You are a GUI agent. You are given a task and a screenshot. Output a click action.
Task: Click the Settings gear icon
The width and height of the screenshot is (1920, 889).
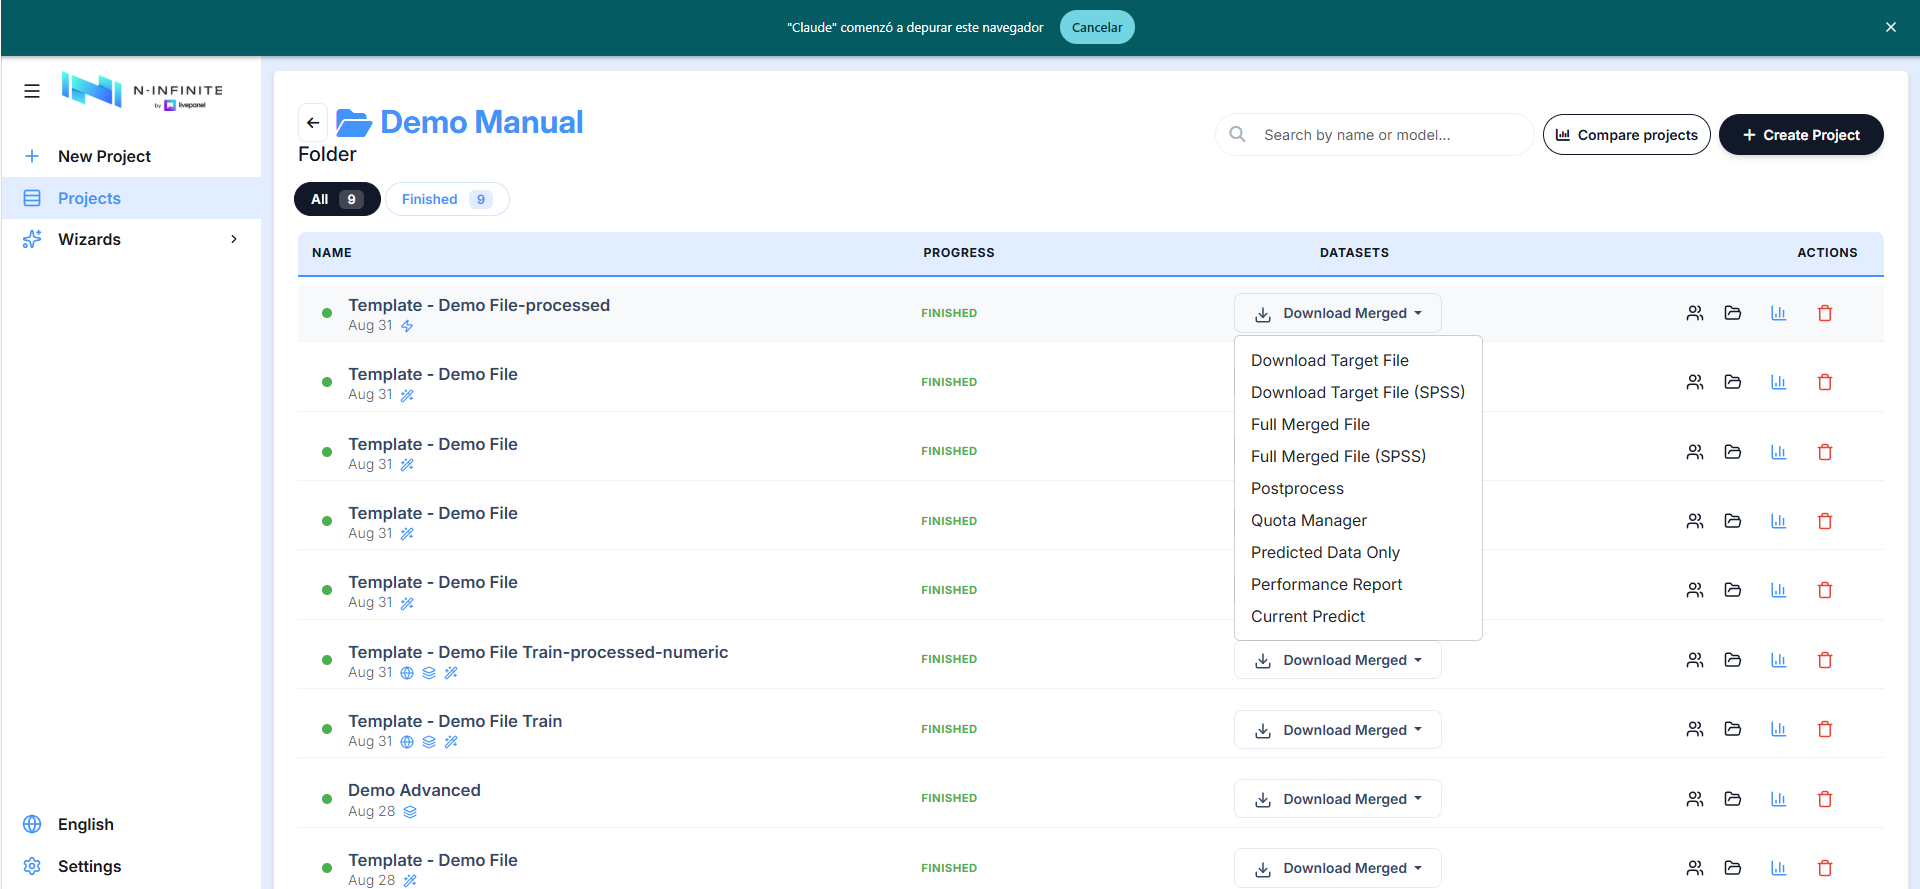(32, 866)
